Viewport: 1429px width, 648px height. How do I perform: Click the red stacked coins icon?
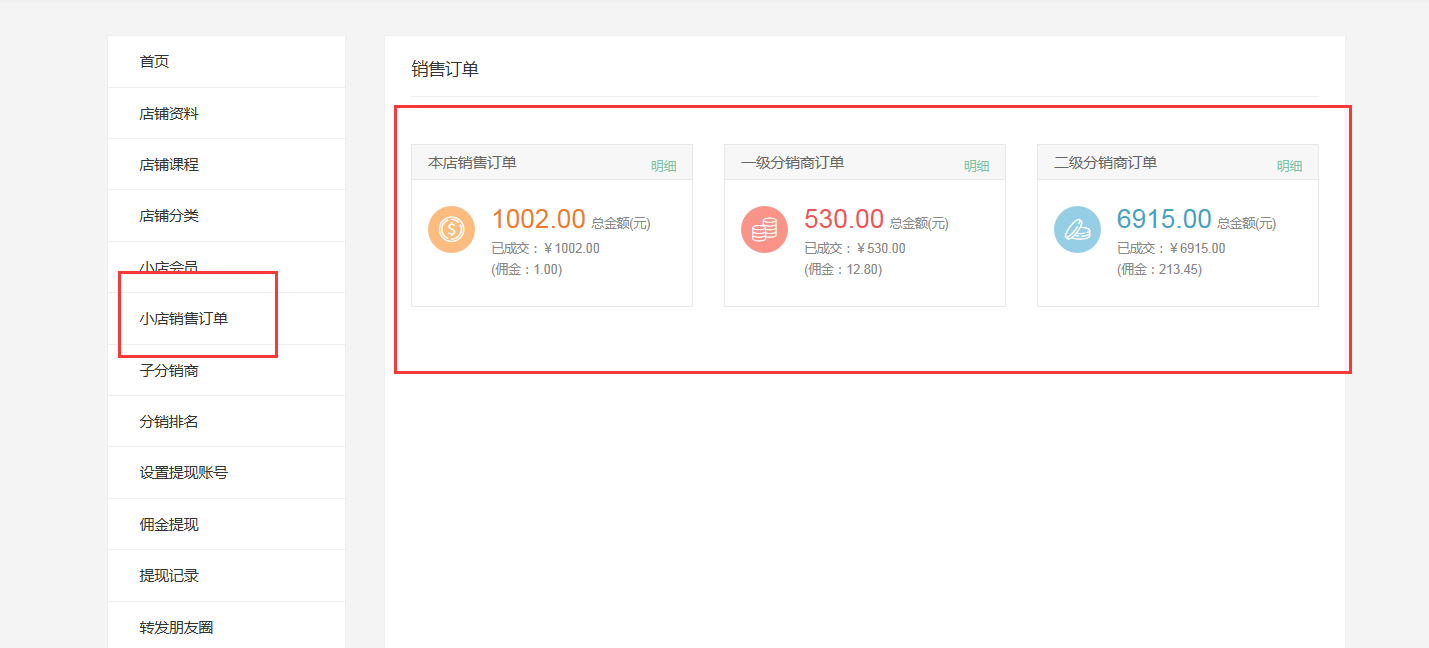point(764,229)
